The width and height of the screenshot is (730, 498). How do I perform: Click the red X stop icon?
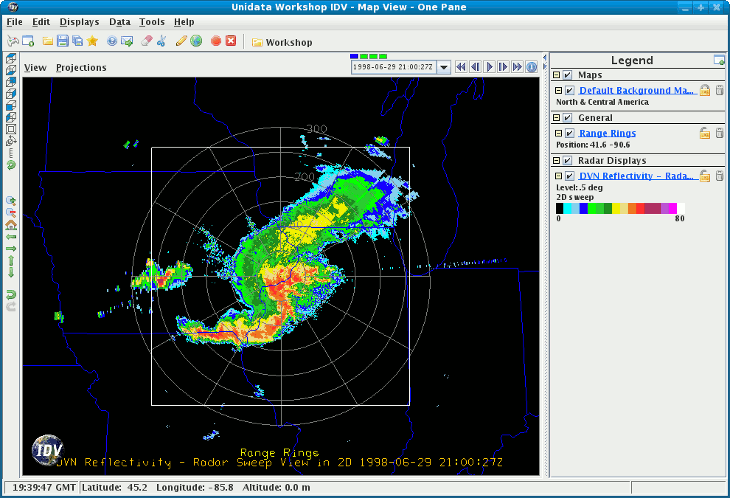231,42
